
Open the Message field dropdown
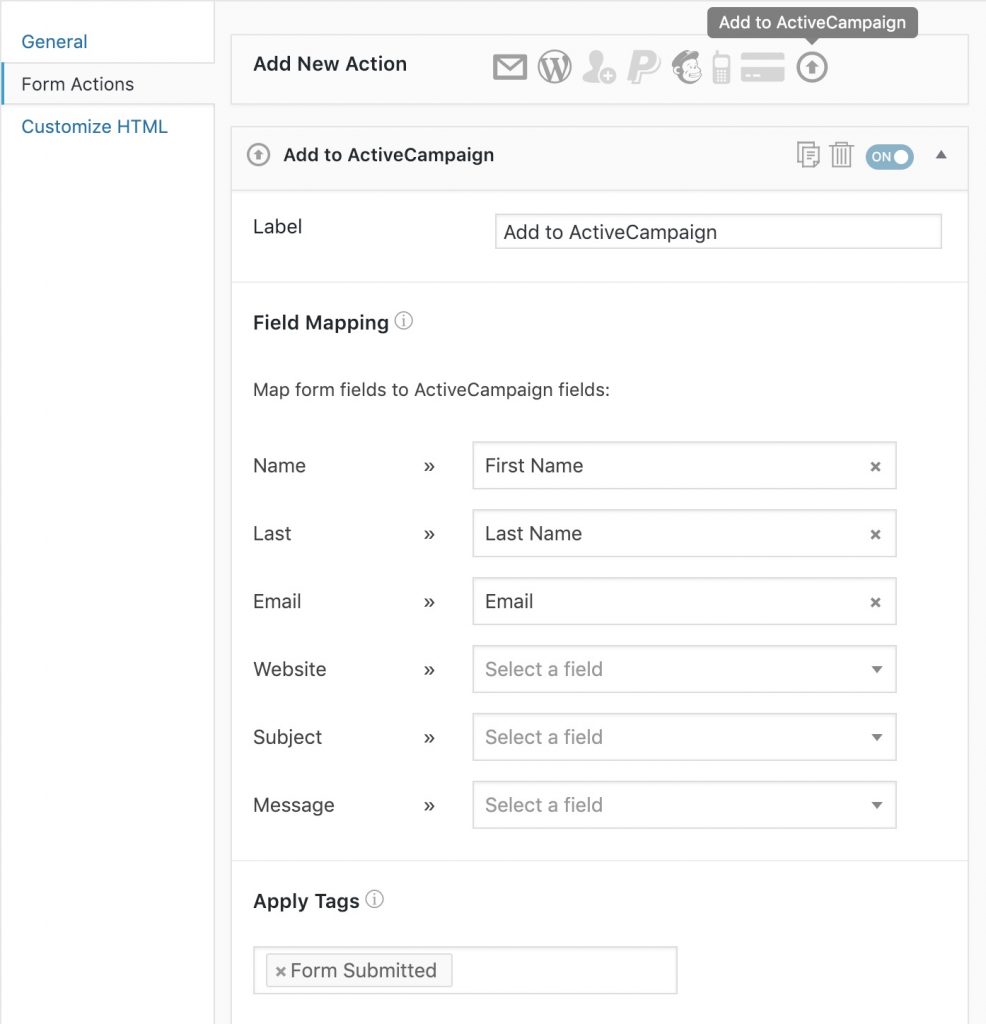[684, 805]
